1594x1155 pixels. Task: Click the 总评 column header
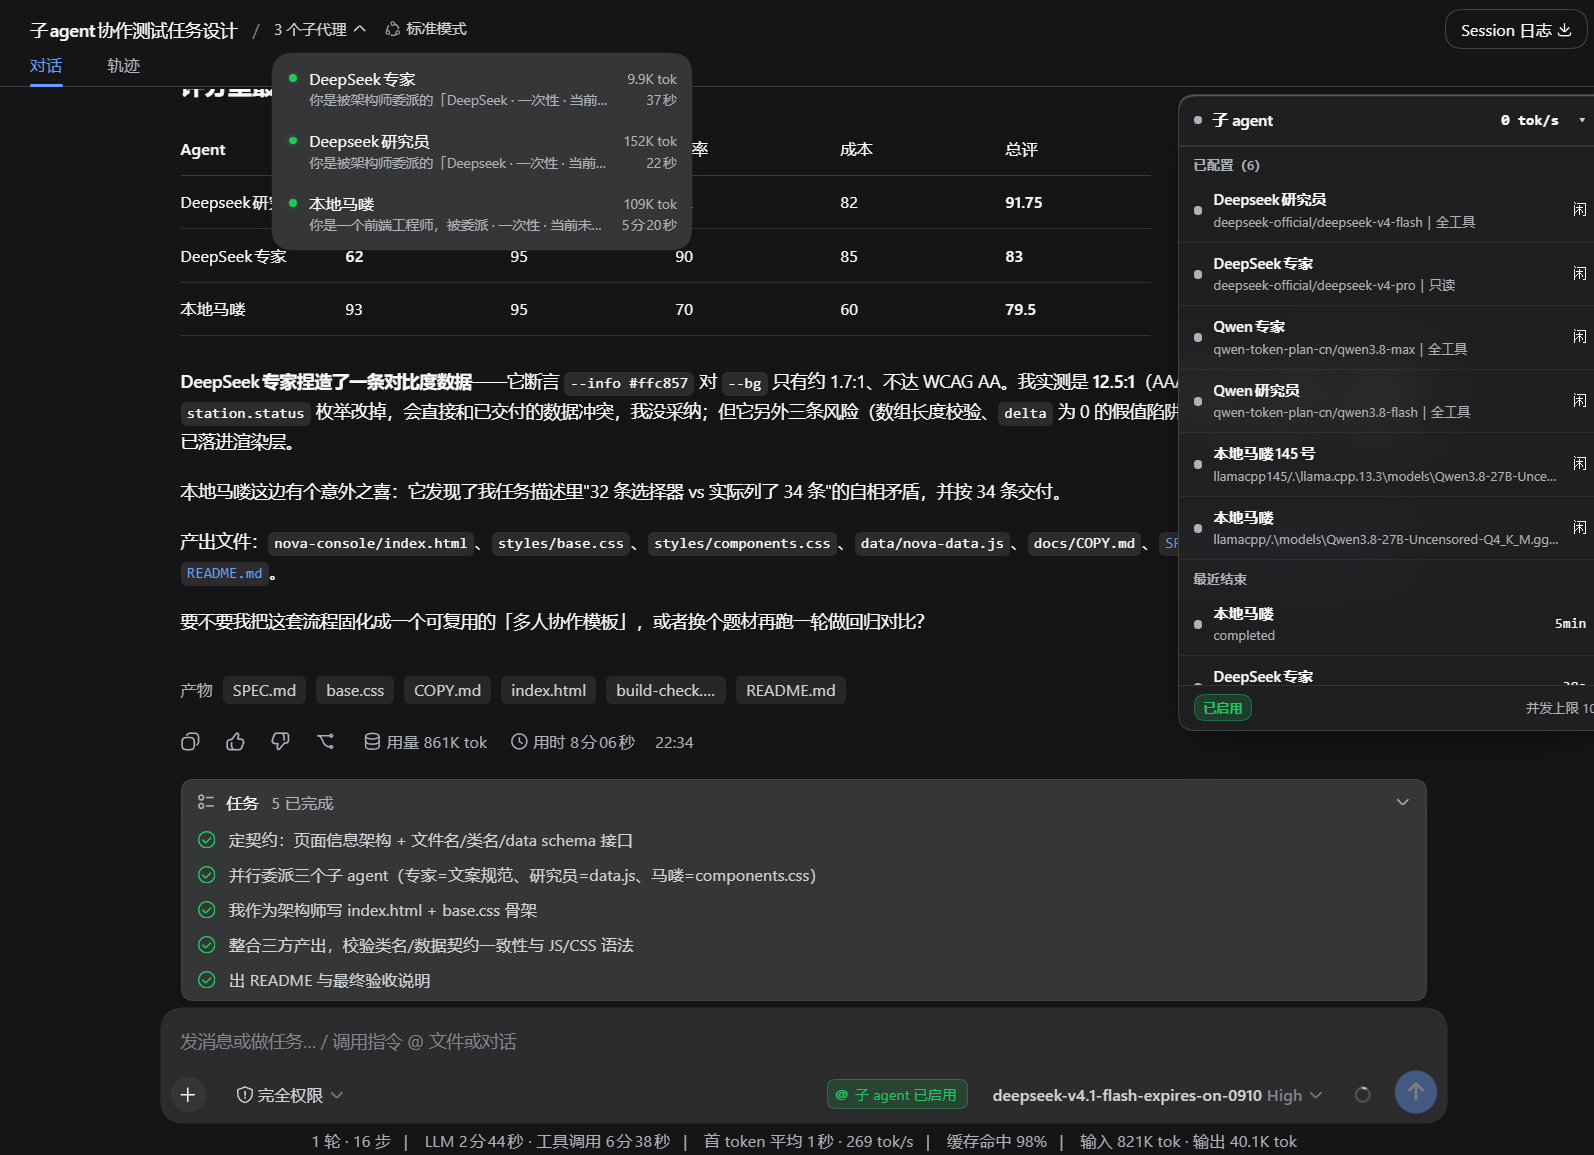pos(1021,149)
